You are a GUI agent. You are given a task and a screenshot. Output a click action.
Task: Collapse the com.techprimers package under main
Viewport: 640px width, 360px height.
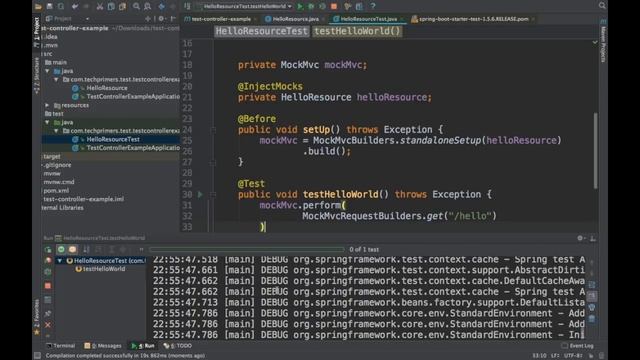pos(56,80)
